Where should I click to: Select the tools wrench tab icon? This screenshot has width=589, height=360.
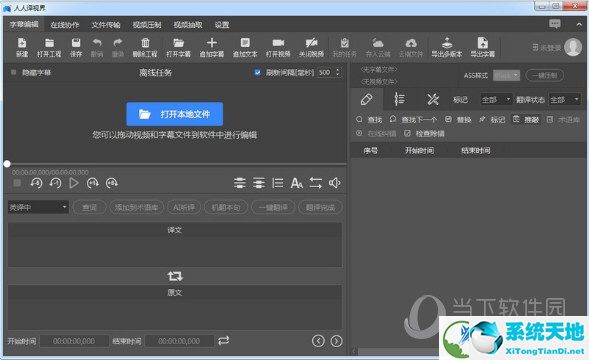point(433,100)
